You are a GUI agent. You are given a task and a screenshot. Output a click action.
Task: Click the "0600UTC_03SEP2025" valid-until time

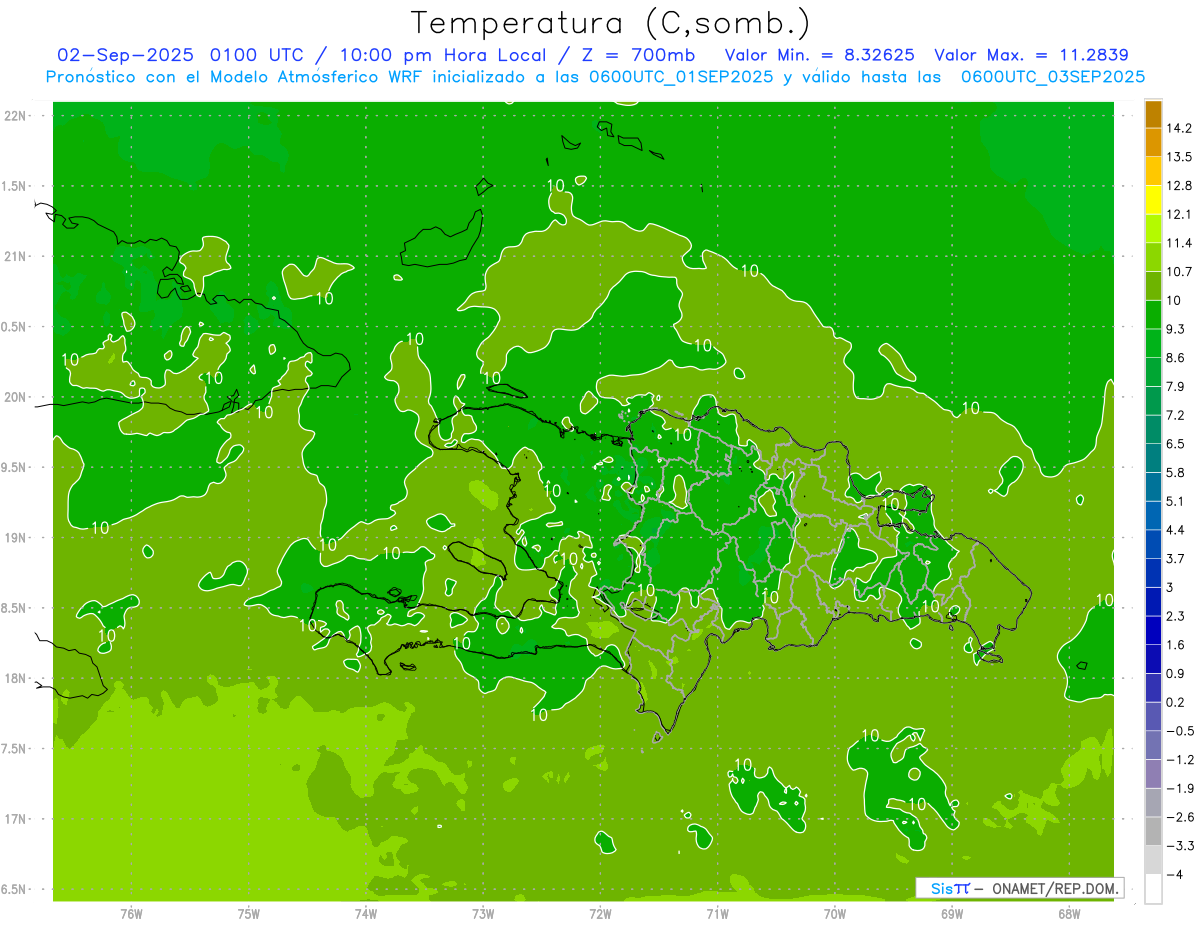[1052, 76]
